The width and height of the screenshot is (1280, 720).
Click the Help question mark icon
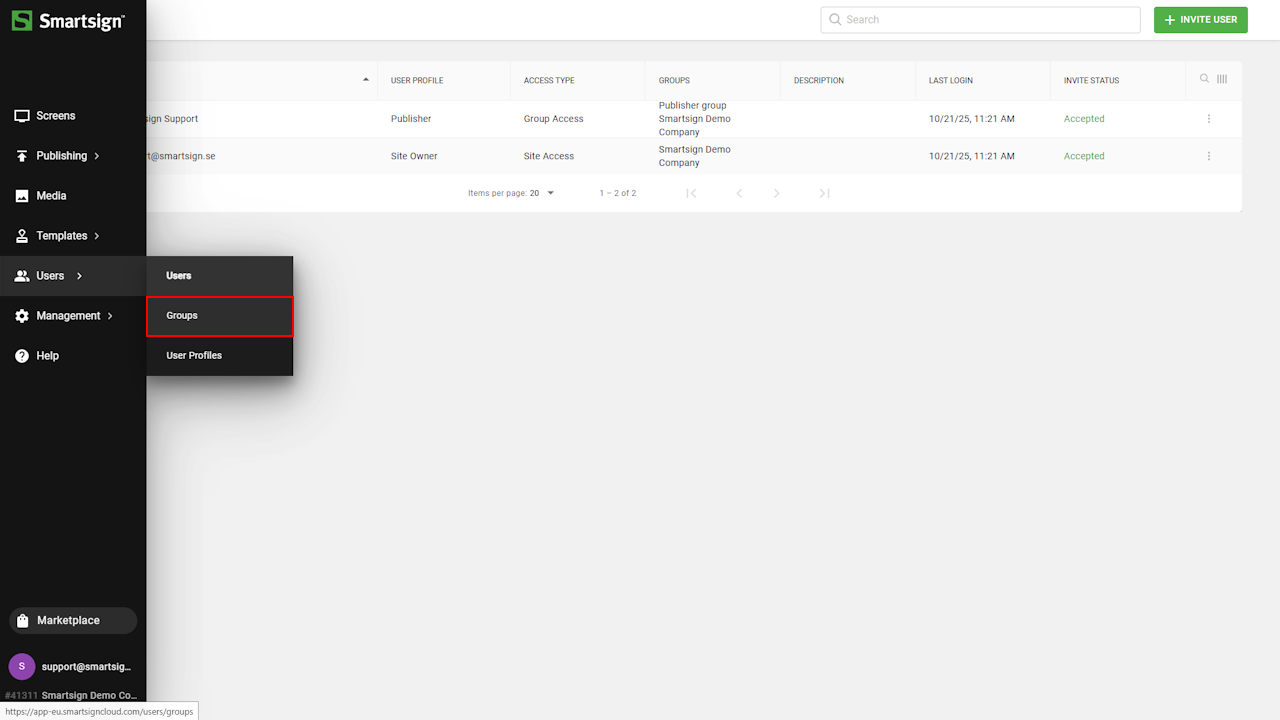(x=22, y=356)
